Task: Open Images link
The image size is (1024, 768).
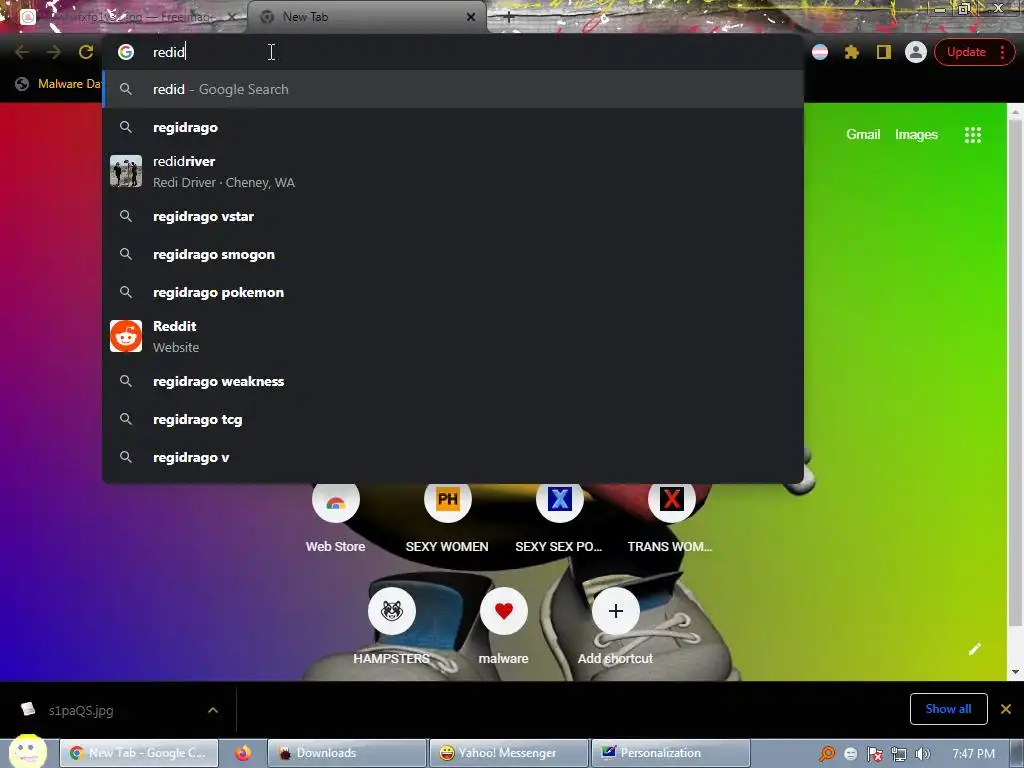Action: (x=916, y=135)
